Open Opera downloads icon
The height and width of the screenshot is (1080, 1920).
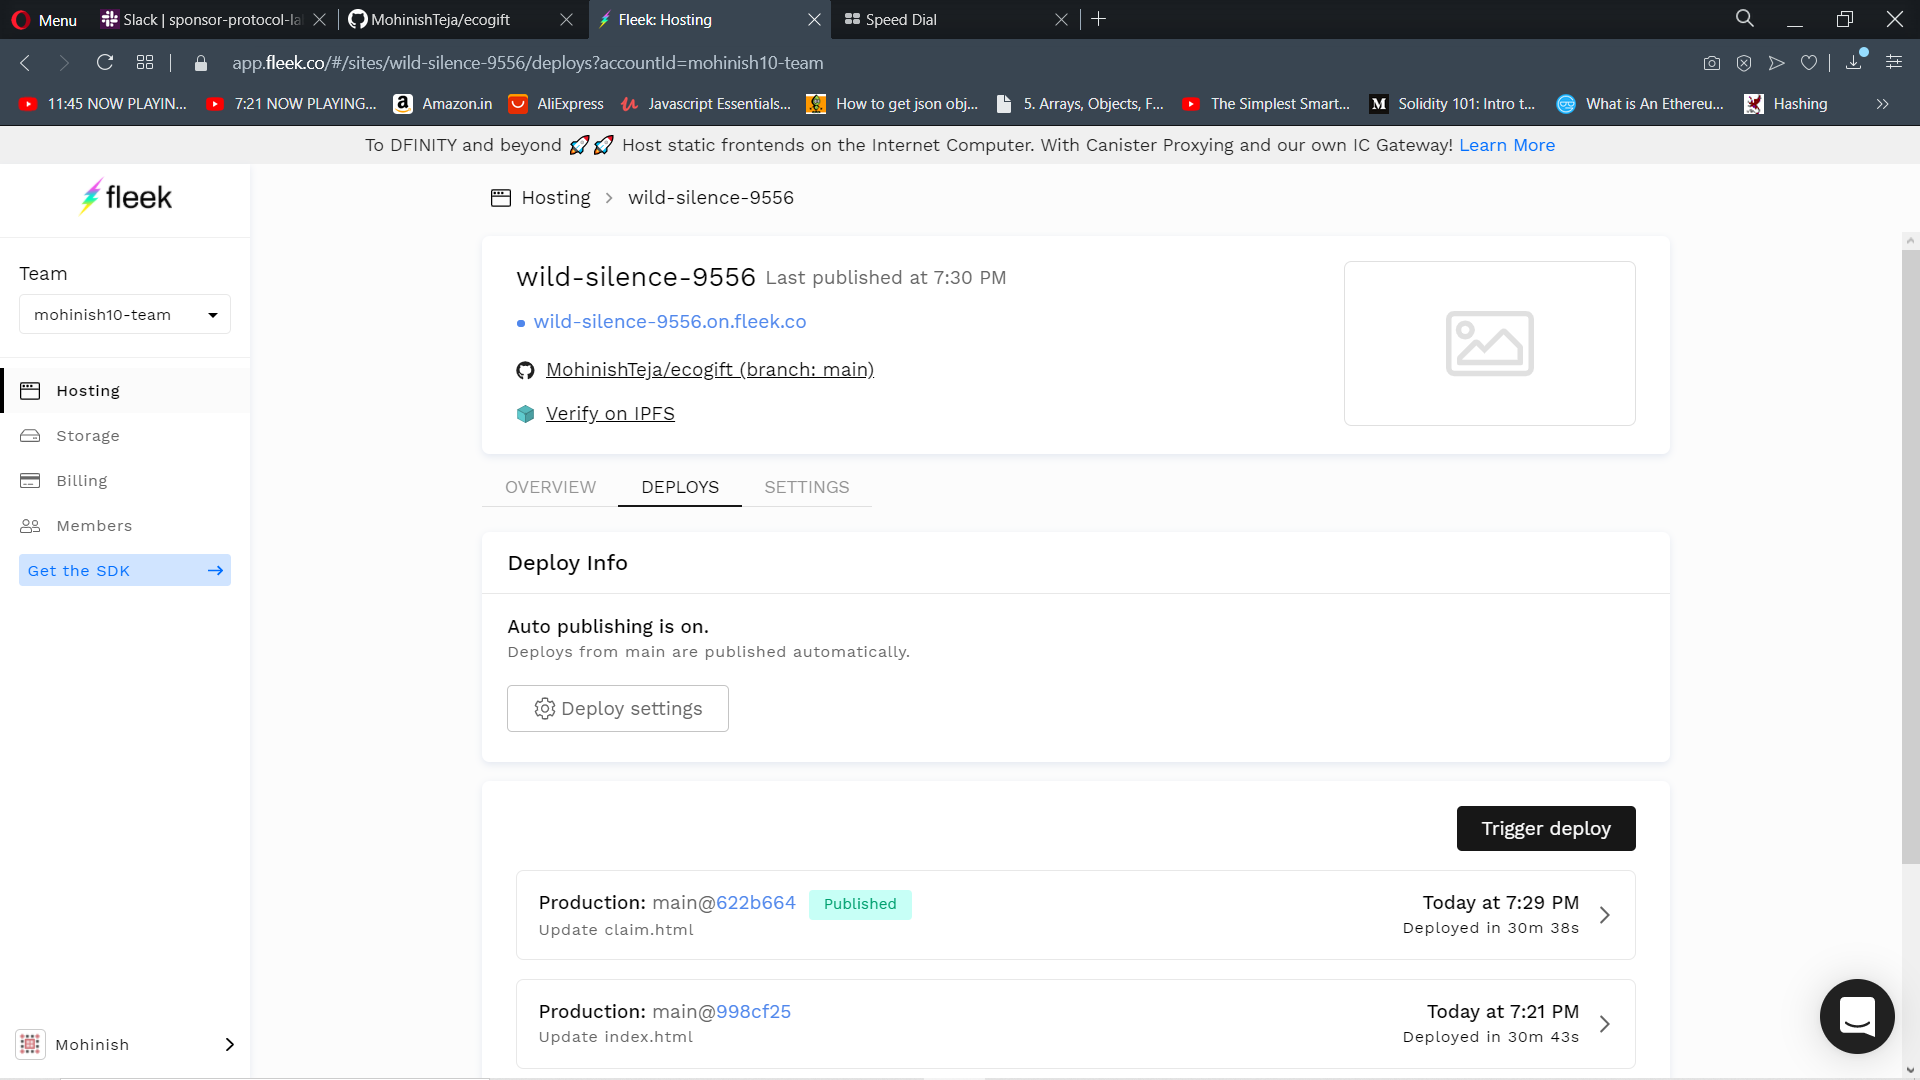(x=1853, y=63)
